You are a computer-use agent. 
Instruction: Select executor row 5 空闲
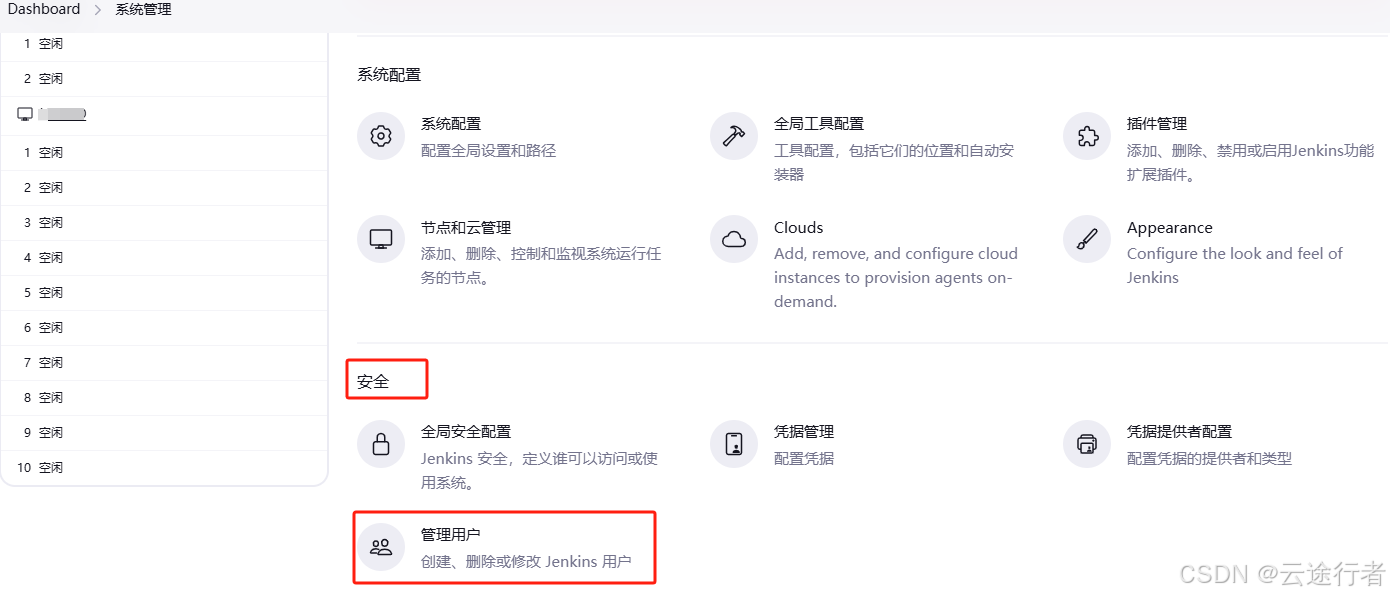click(164, 292)
